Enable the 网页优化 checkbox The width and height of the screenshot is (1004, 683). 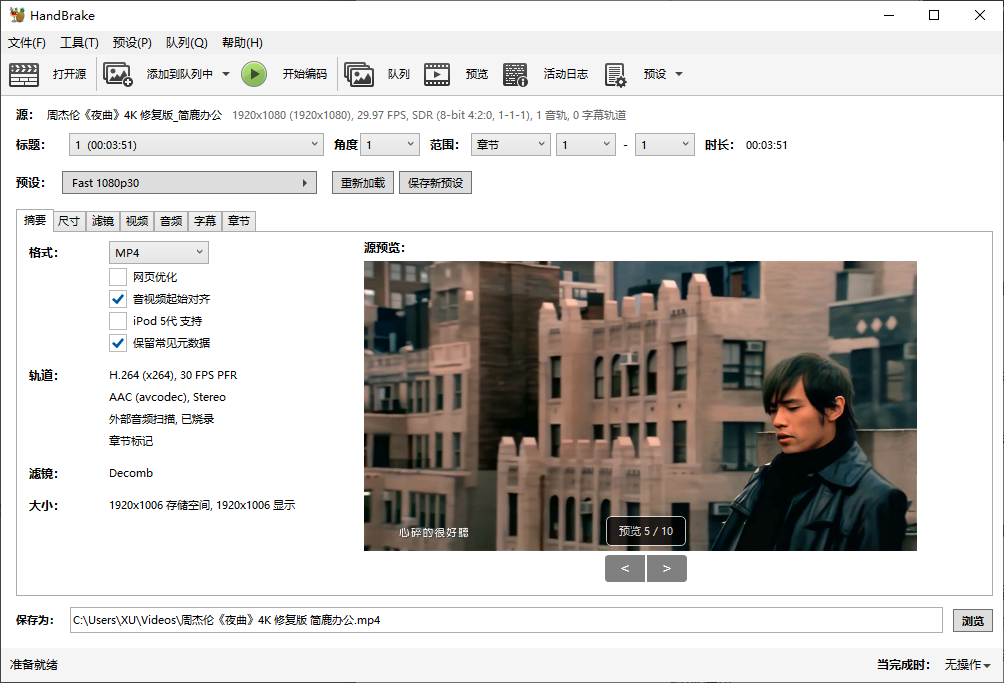(117, 277)
